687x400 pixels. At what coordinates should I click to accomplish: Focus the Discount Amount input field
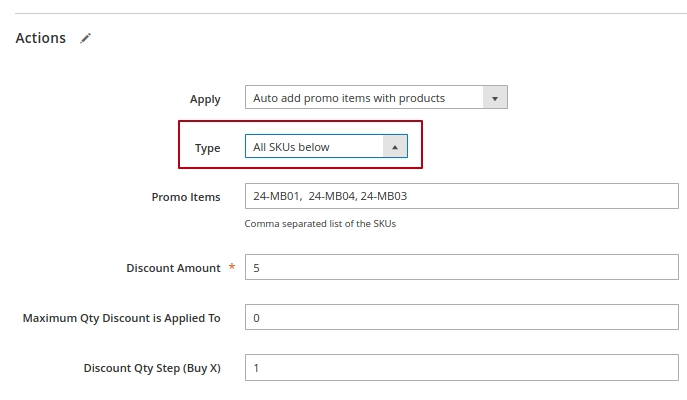(x=461, y=268)
